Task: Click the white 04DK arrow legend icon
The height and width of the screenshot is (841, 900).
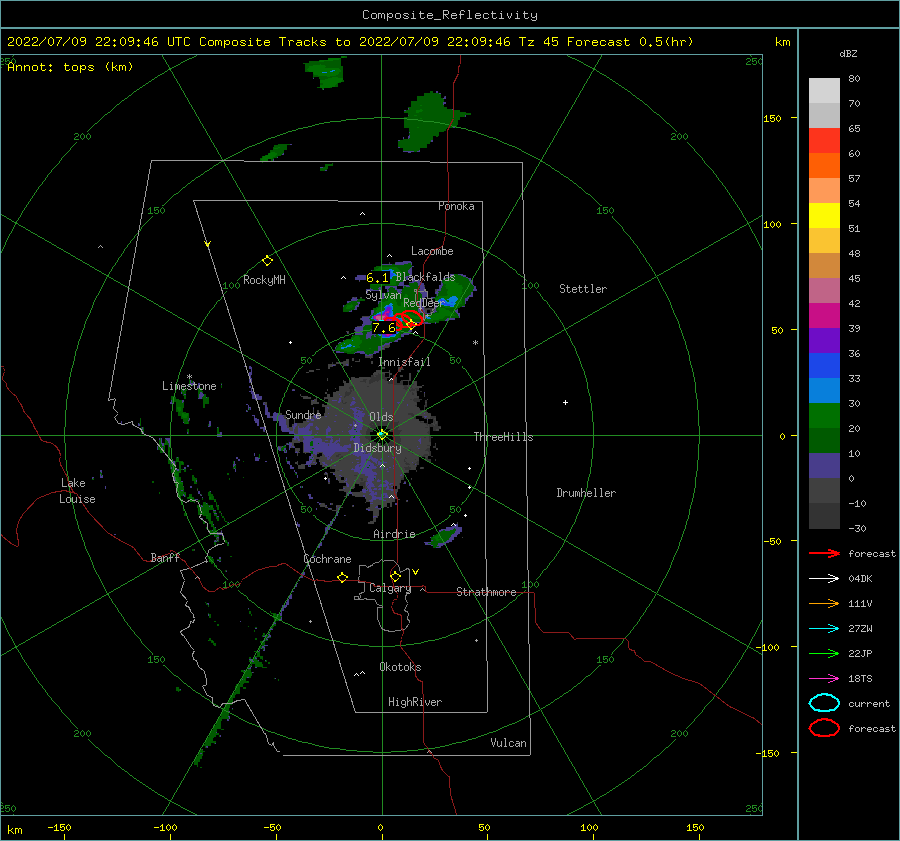Action: point(824,578)
